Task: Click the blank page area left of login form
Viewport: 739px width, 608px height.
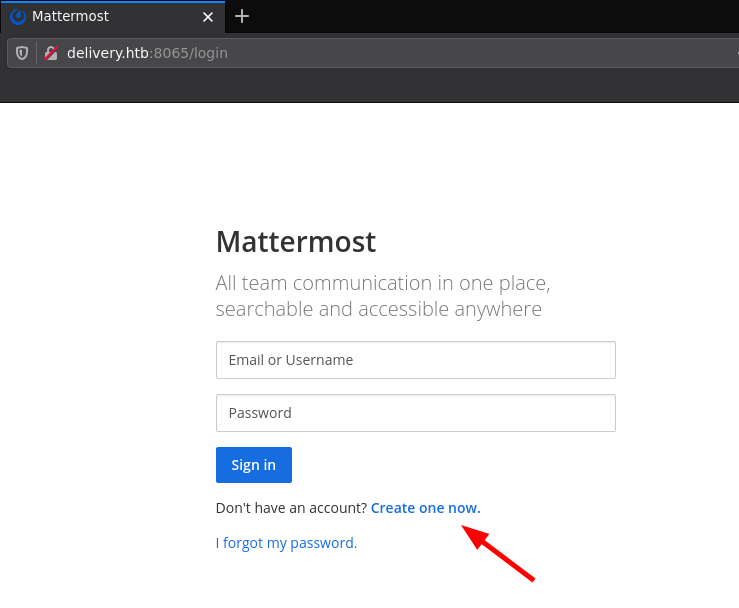Action: pyautogui.click(x=100, y=400)
